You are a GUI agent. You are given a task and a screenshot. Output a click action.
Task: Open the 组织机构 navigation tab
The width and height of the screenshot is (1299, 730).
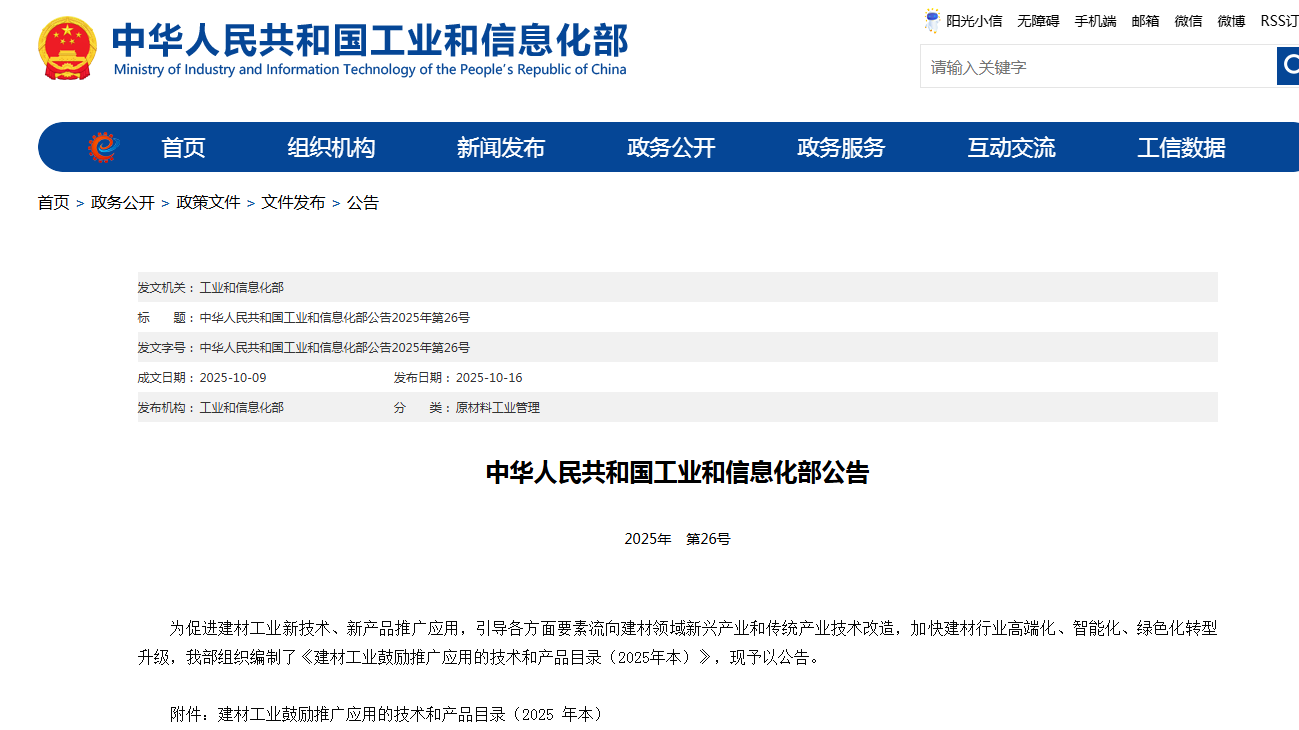click(331, 148)
